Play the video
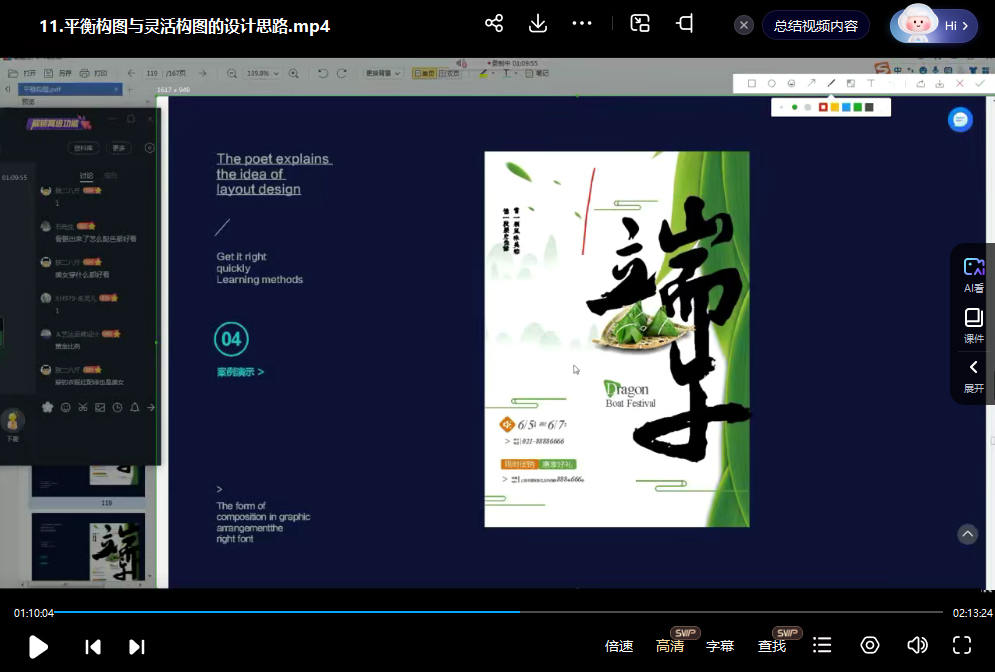The image size is (995, 672). [38, 646]
